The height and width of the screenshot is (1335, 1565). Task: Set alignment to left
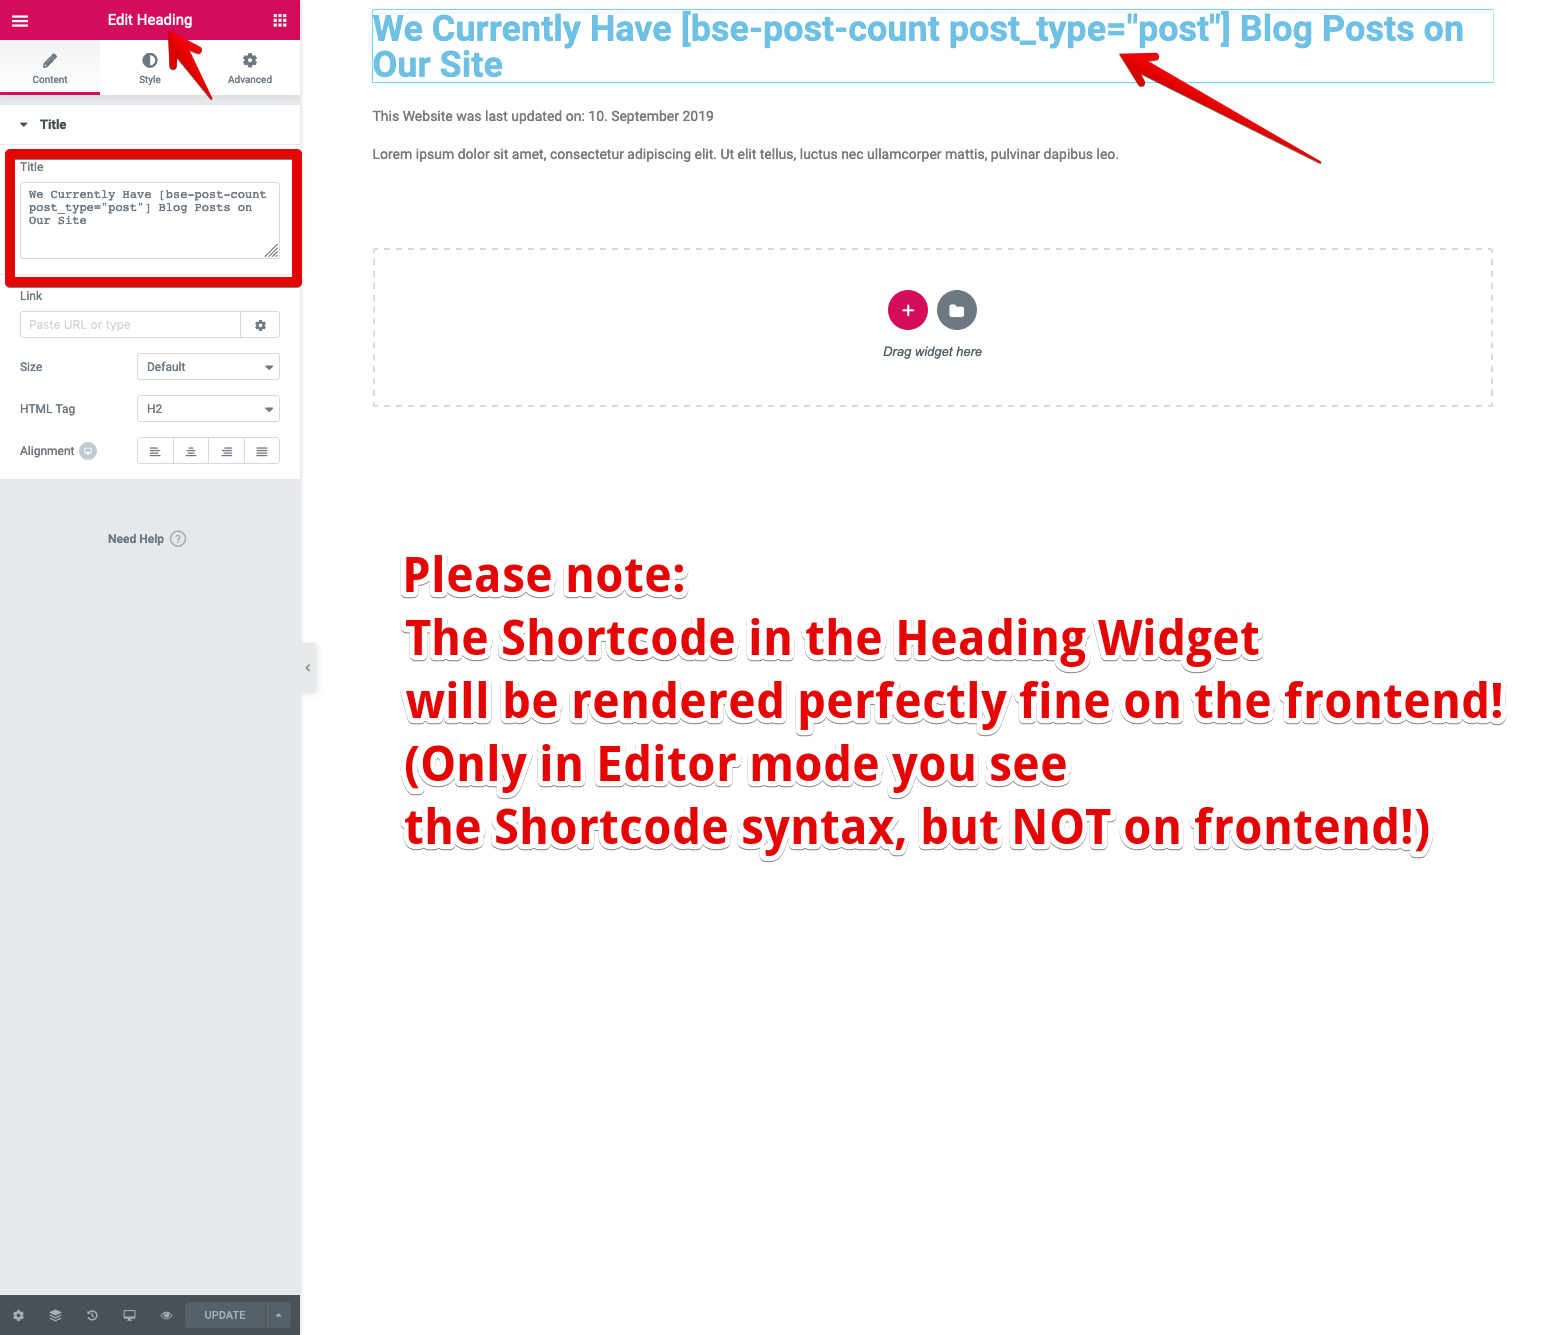point(155,451)
